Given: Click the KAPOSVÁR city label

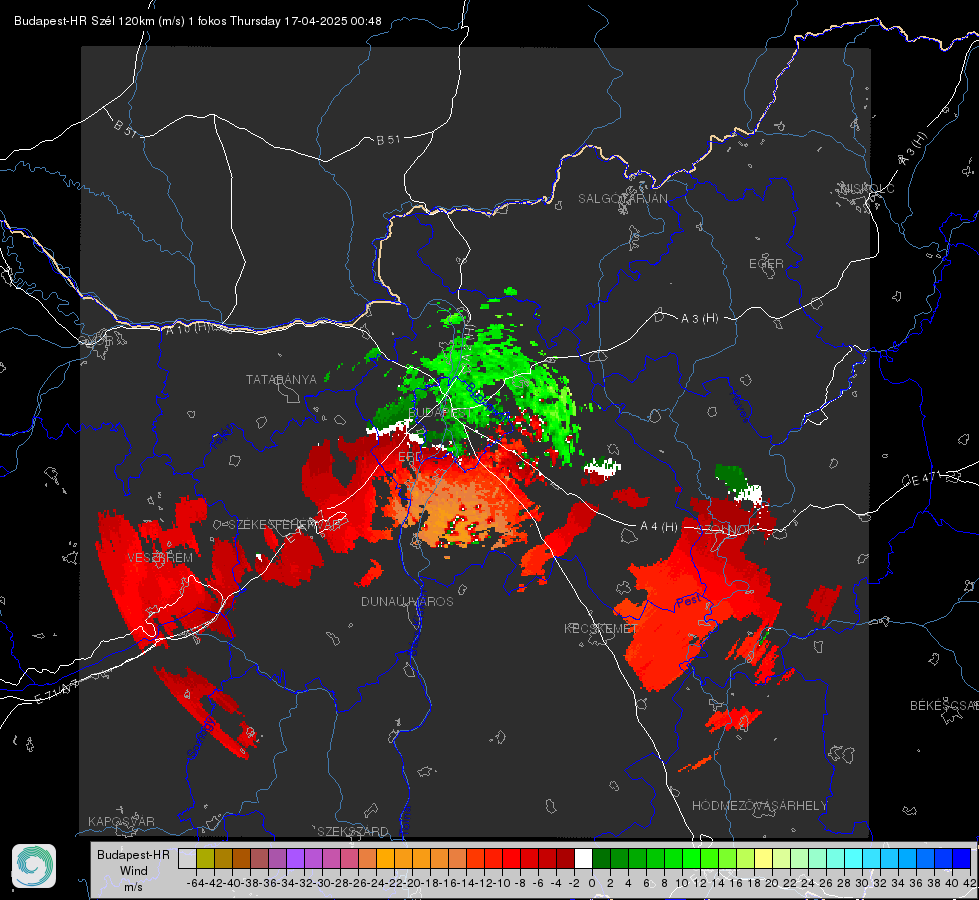Looking at the screenshot, I should 121,821.
